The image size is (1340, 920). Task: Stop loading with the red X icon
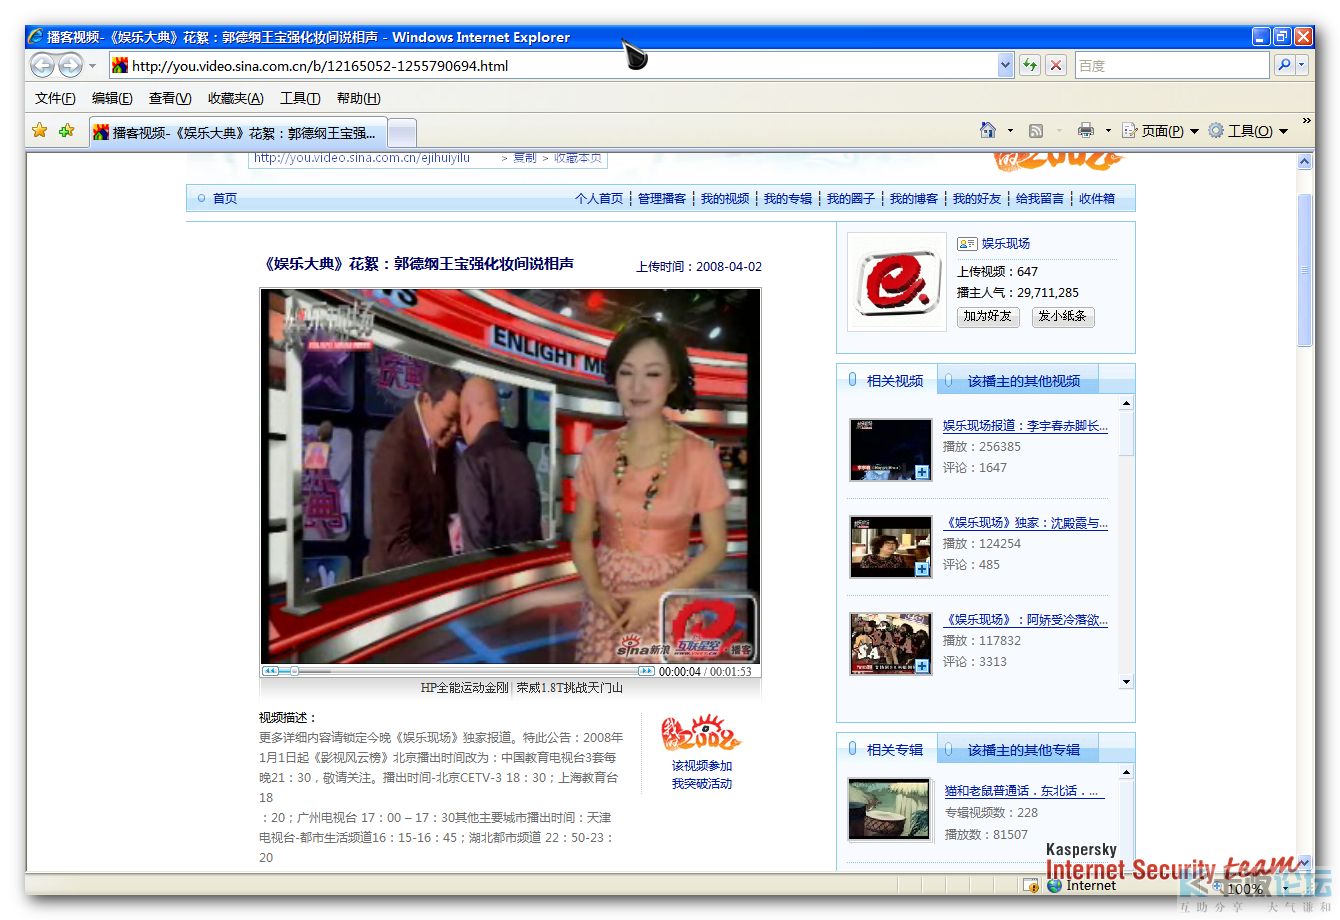(x=1056, y=66)
